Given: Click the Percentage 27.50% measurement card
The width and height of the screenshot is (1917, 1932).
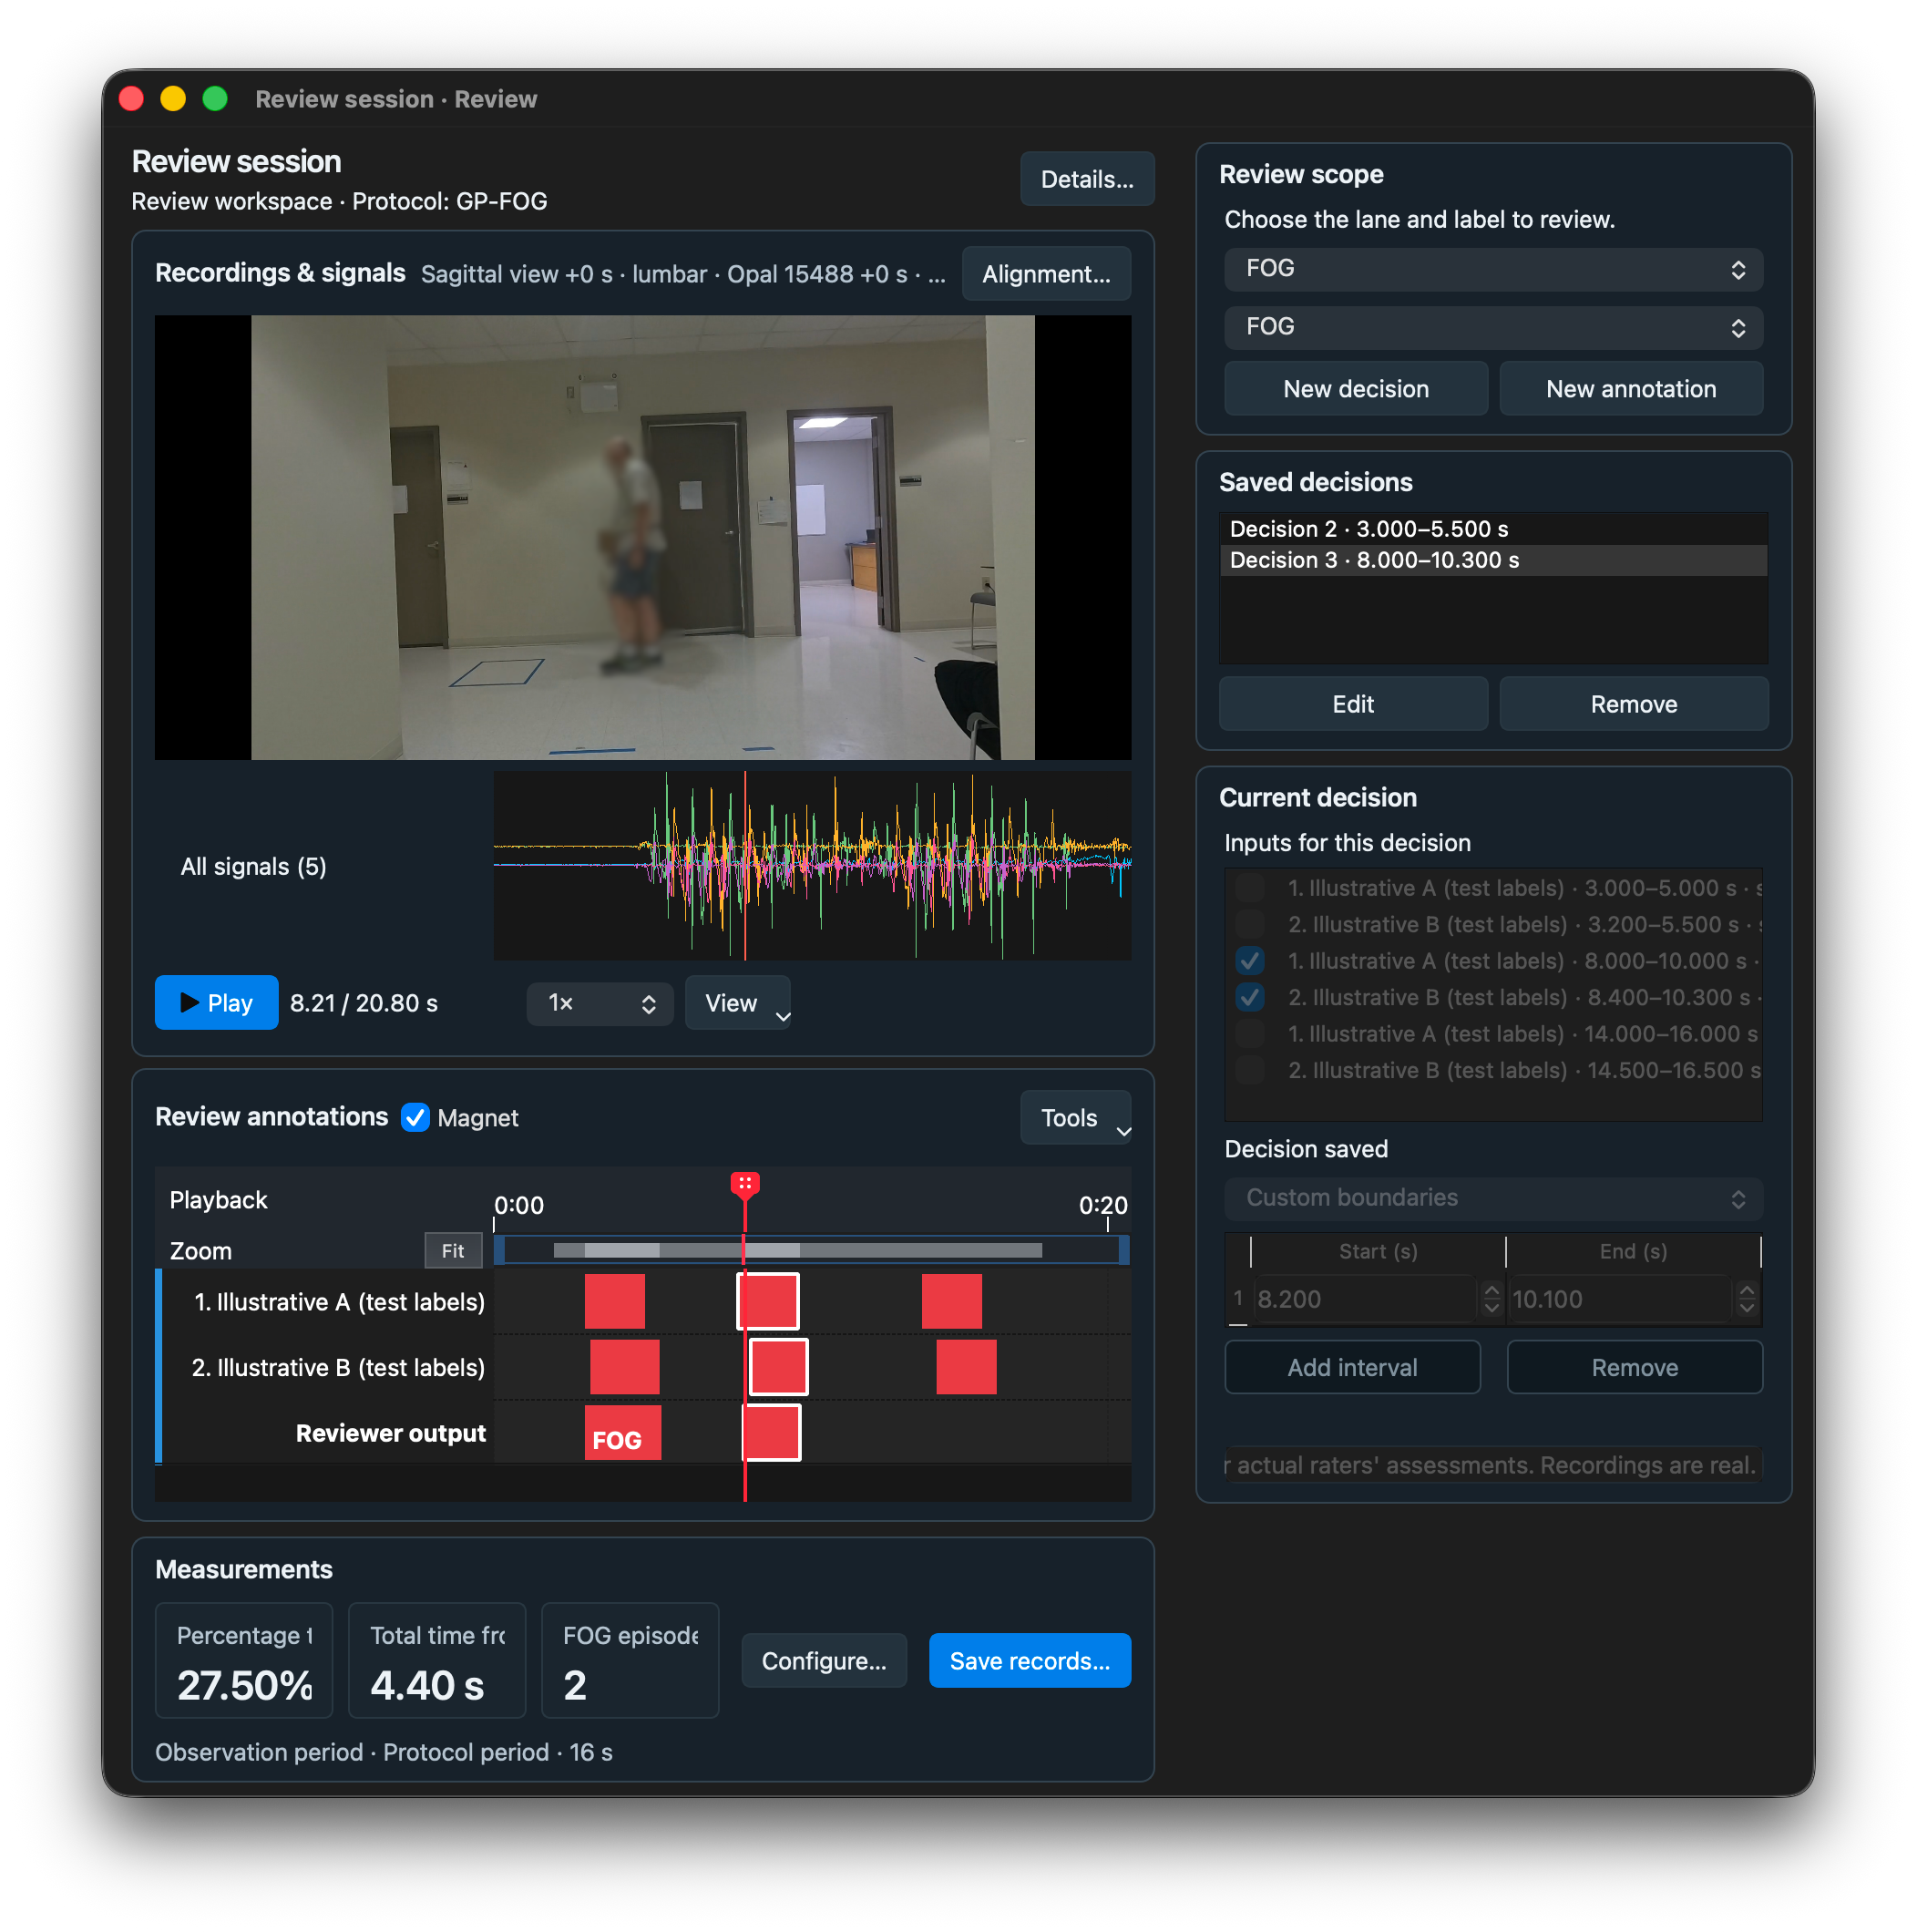Looking at the screenshot, I should (243, 1660).
